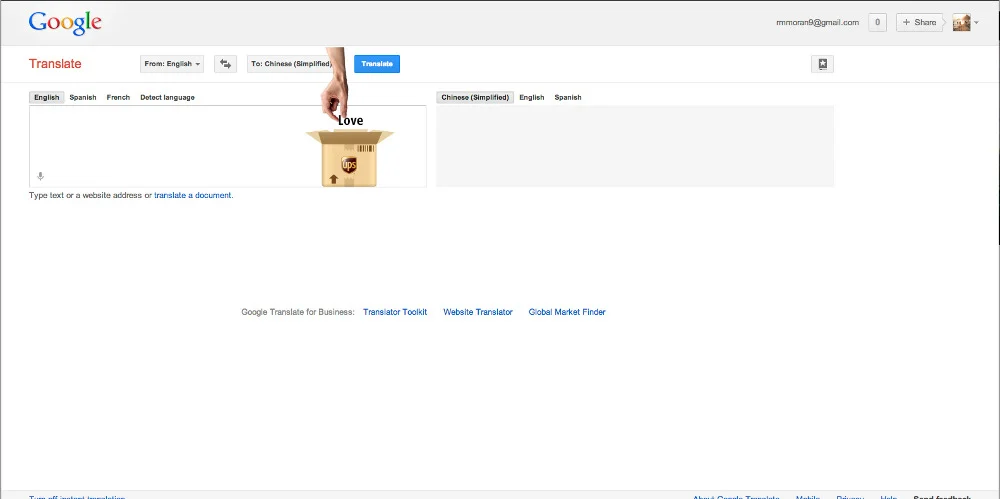Select Chinese (Simplified) target language tab

(475, 98)
